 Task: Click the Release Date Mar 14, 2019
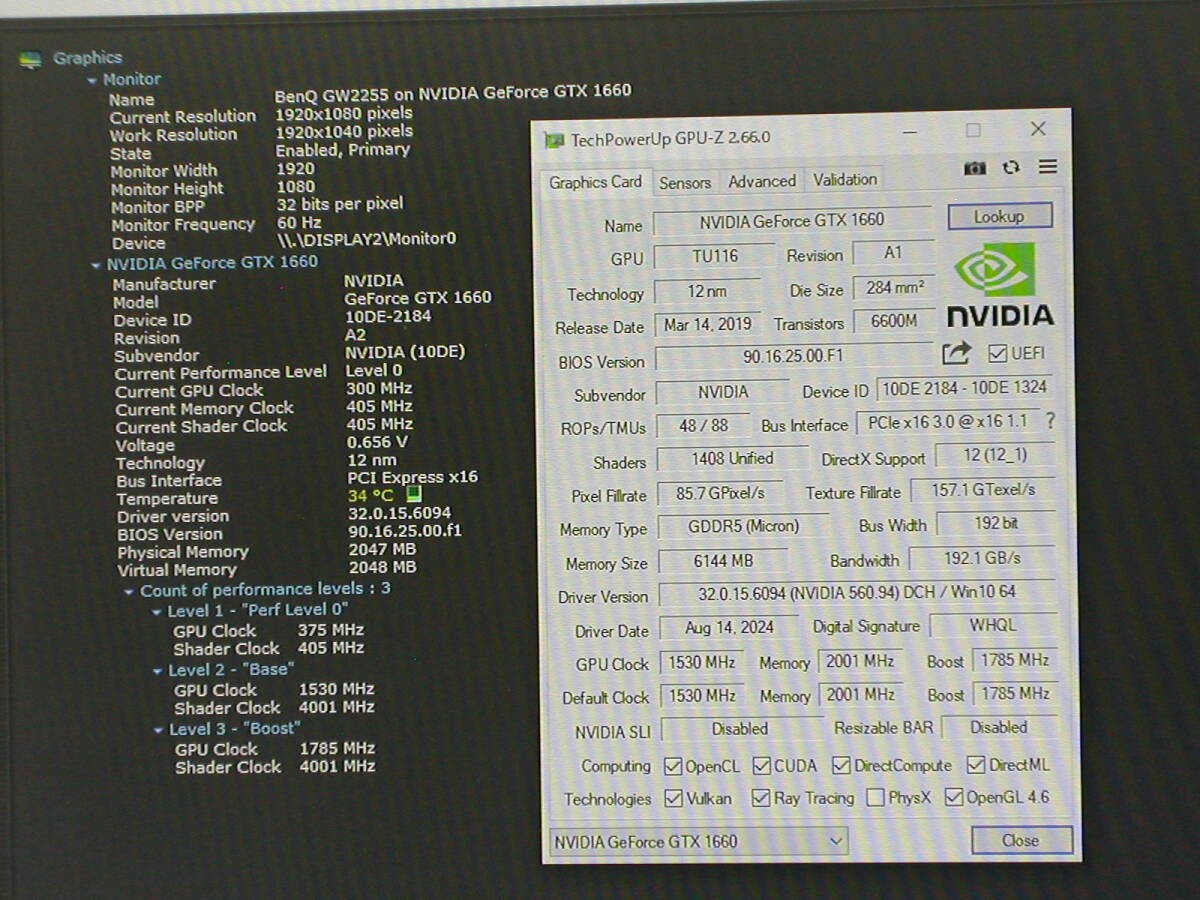708,324
